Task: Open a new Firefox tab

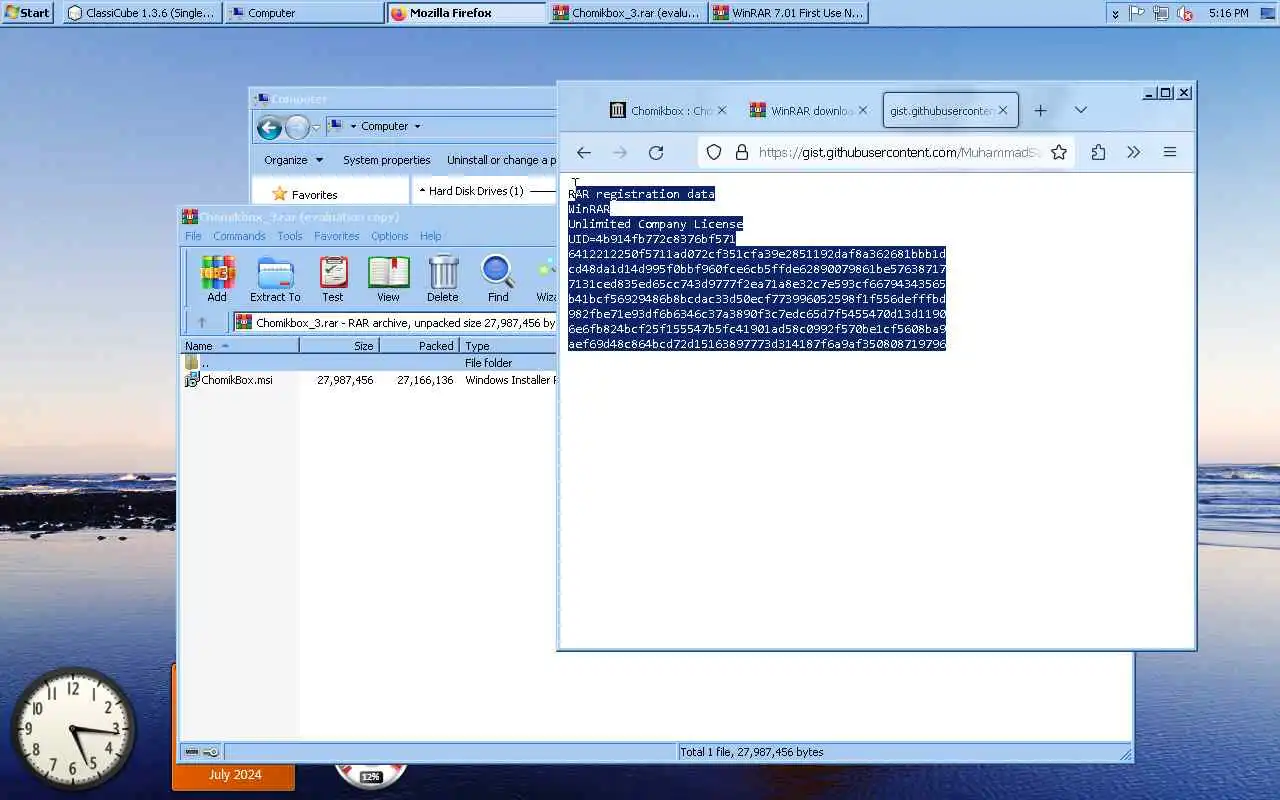Action: (1040, 110)
